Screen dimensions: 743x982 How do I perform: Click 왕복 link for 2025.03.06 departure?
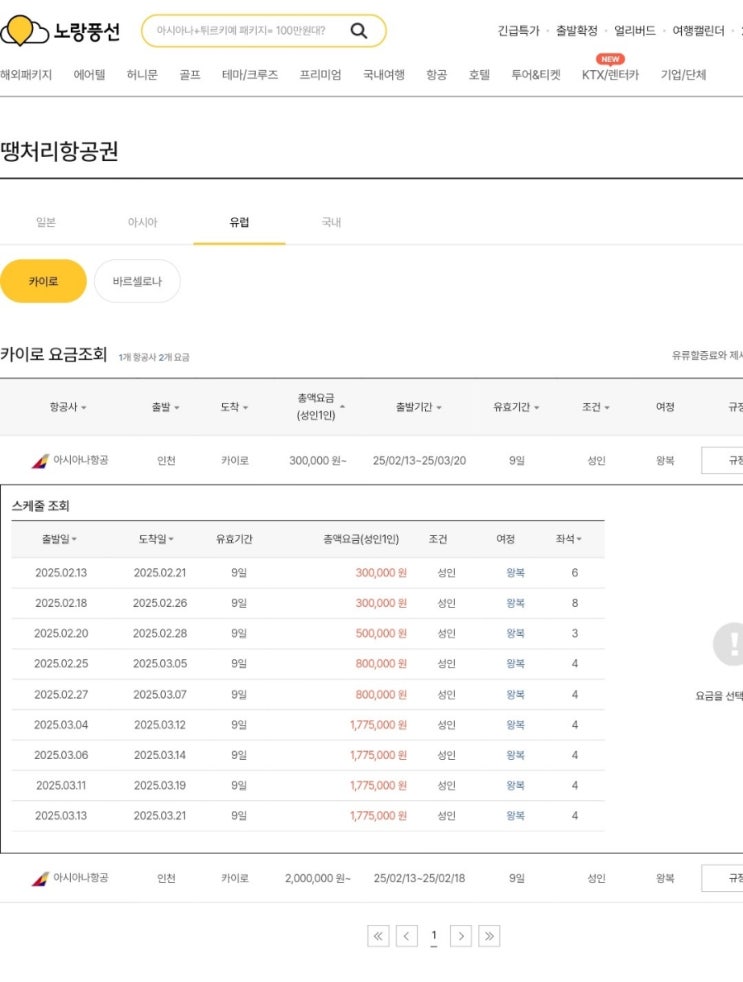pos(516,755)
